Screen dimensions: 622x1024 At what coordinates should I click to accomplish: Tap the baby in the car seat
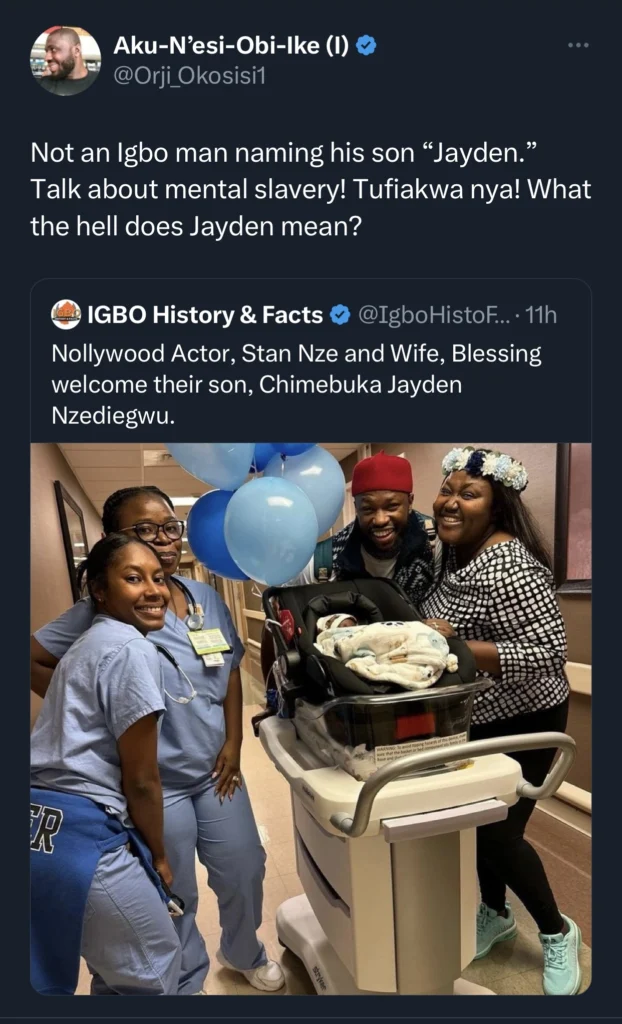point(385,647)
